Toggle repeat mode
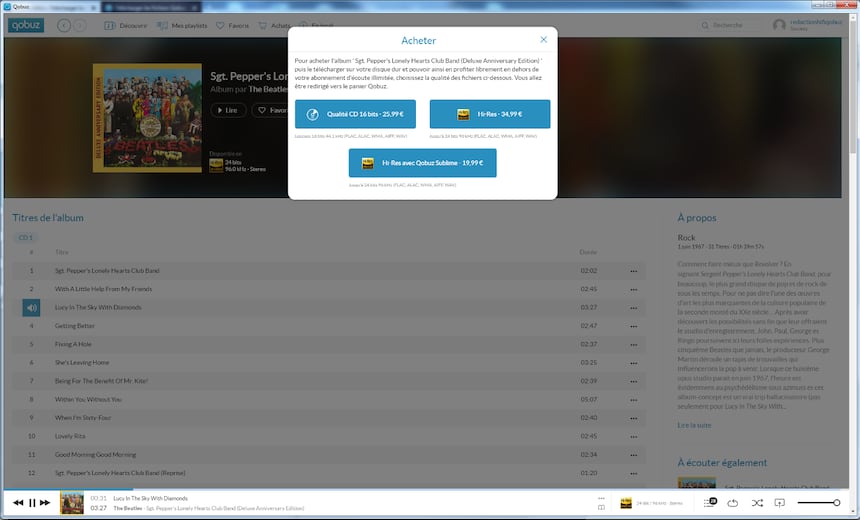The width and height of the screenshot is (860, 520). 733,503
